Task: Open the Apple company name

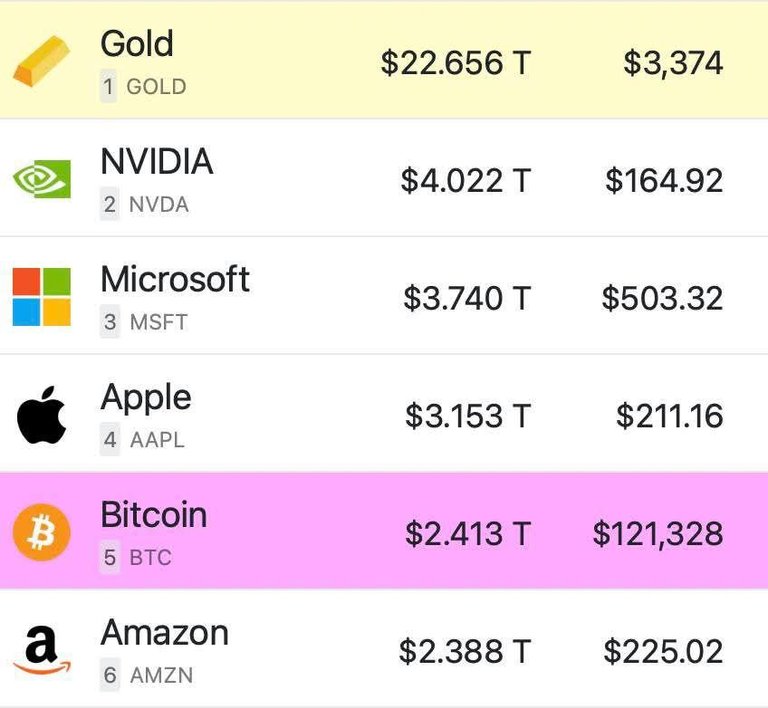Action: [x=146, y=399]
